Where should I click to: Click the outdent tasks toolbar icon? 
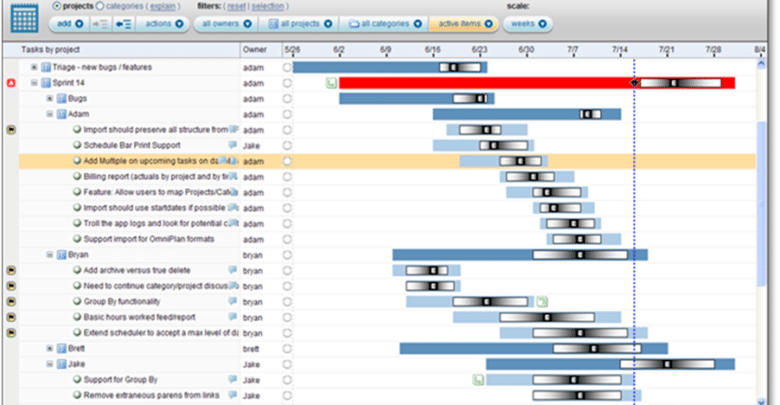(x=123, y=24)
